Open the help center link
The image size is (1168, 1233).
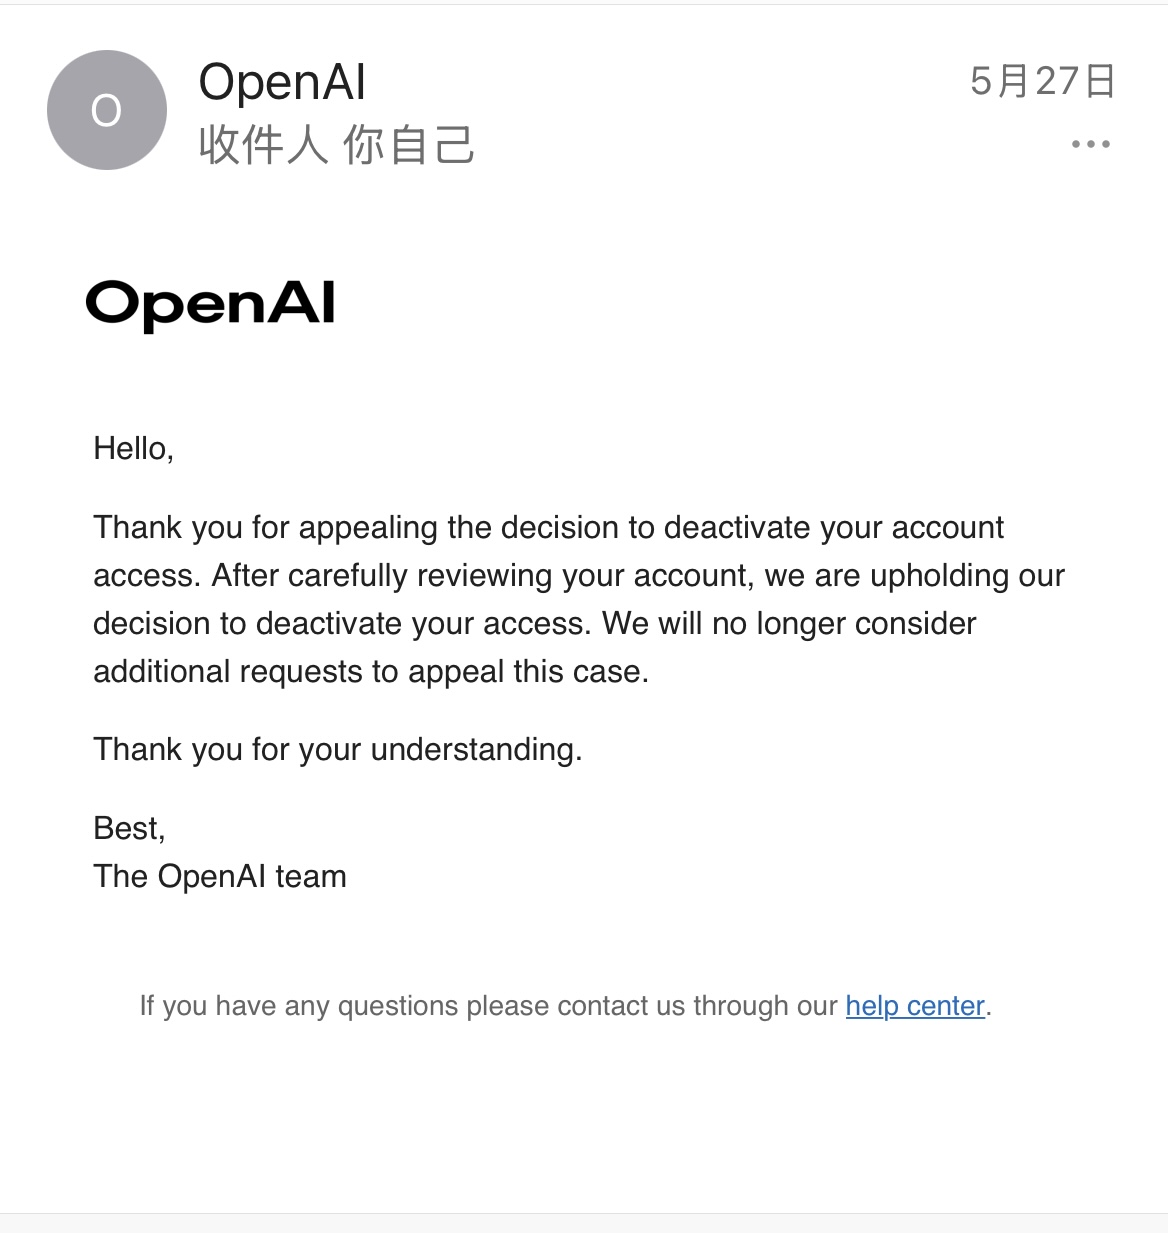[915, 1005]
